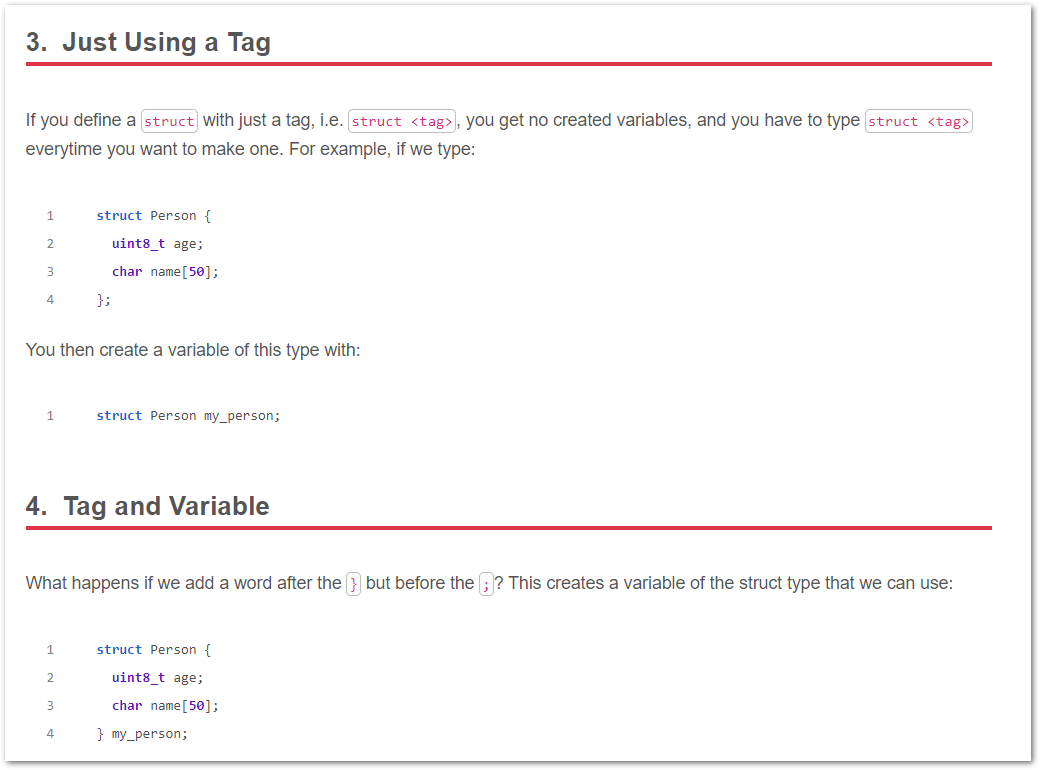This screenshot has height=770, width=1040.
Task: Click "char name[50];" in the Tag and Variable code block
Action: 165,706
